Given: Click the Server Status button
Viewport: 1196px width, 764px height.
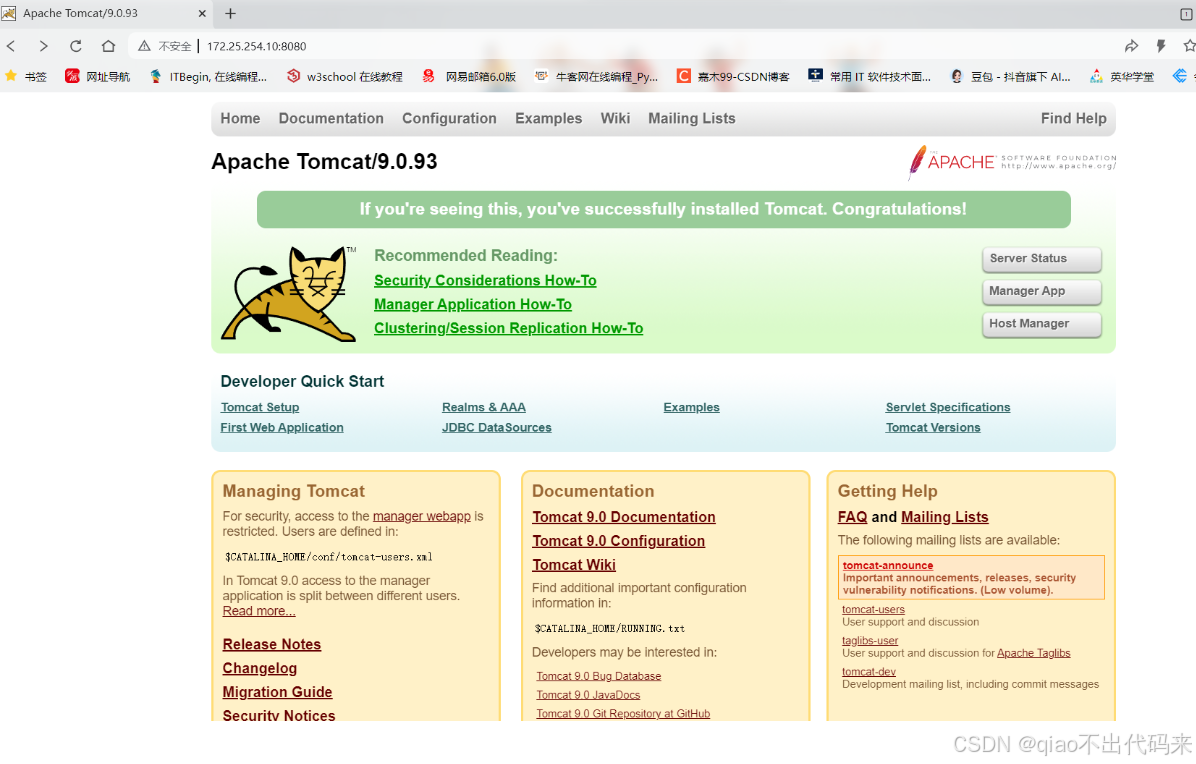Looking at the screenshot, I should pyautogui.click(x=1041, y=258).
